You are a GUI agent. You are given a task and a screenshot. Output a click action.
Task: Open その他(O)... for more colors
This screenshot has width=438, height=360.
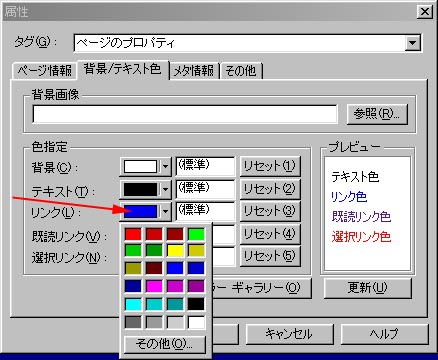point(164,344)
